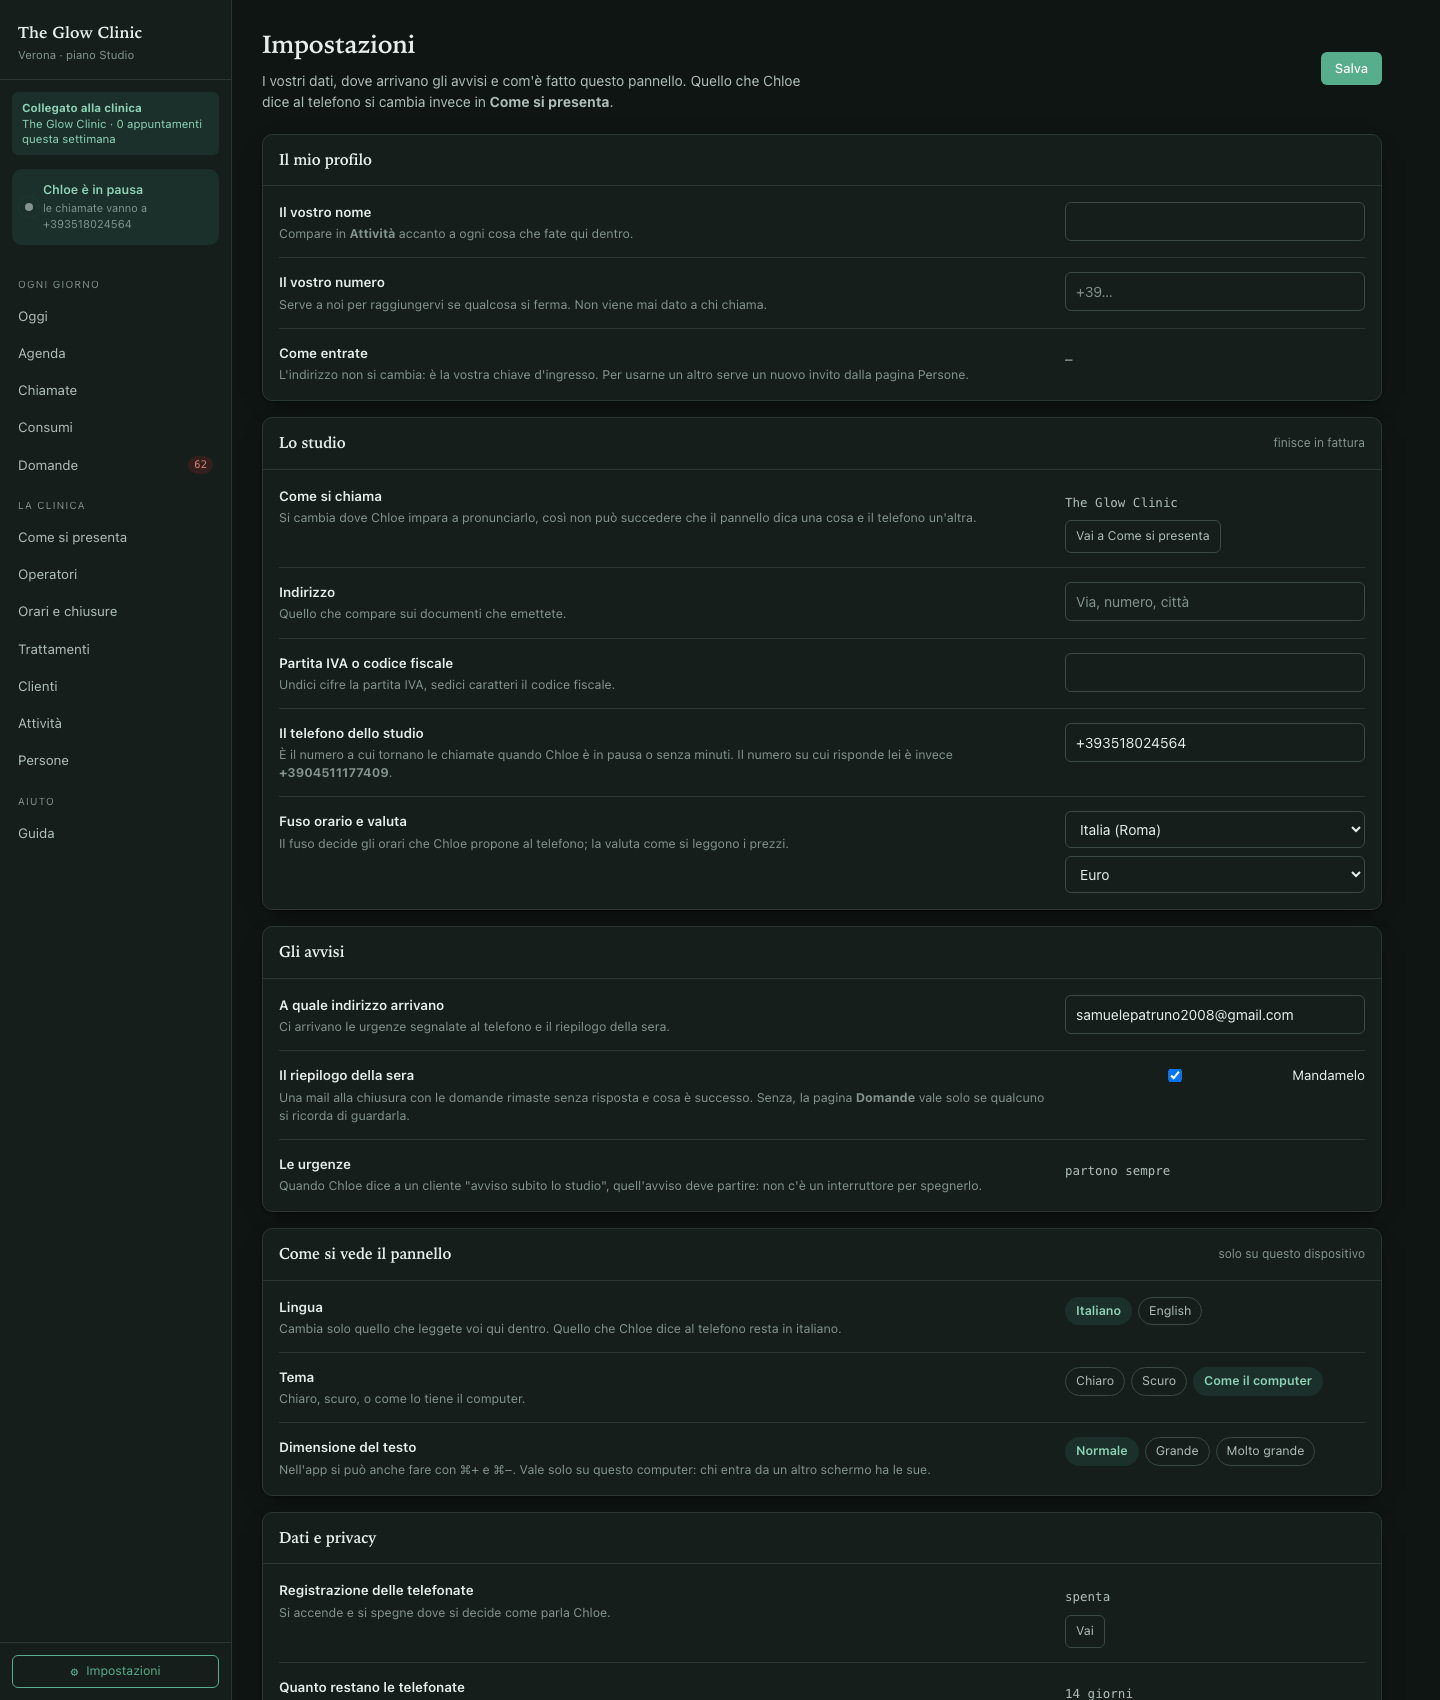1440x1700 pixels.
Task: Click Vai button under Registrazione delle telefonate
Action: (1085, 1631)
